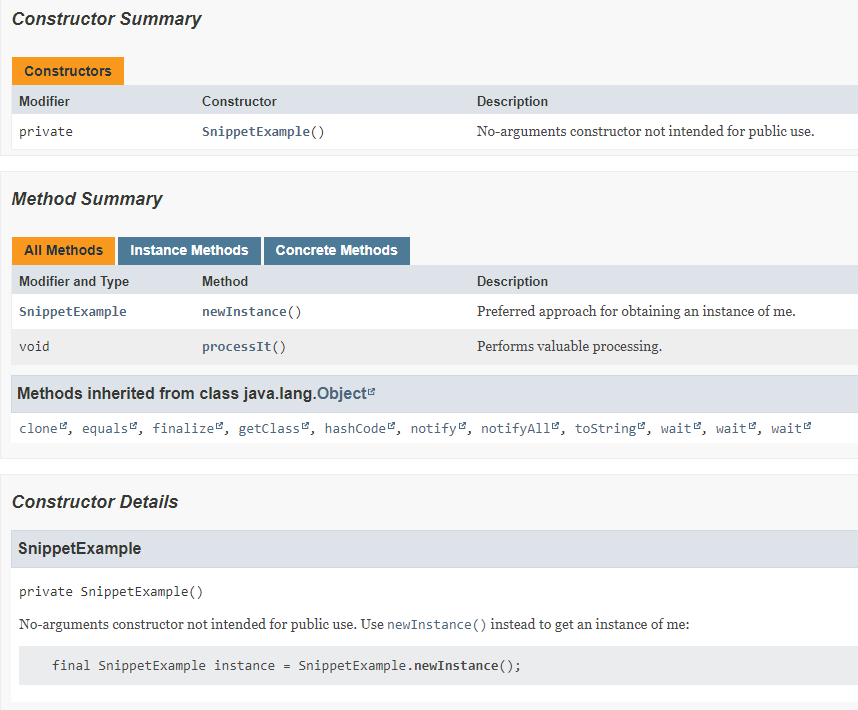Go to the processIt() method link
Viewport: 858px width, 710px height.
coord(244,347)
